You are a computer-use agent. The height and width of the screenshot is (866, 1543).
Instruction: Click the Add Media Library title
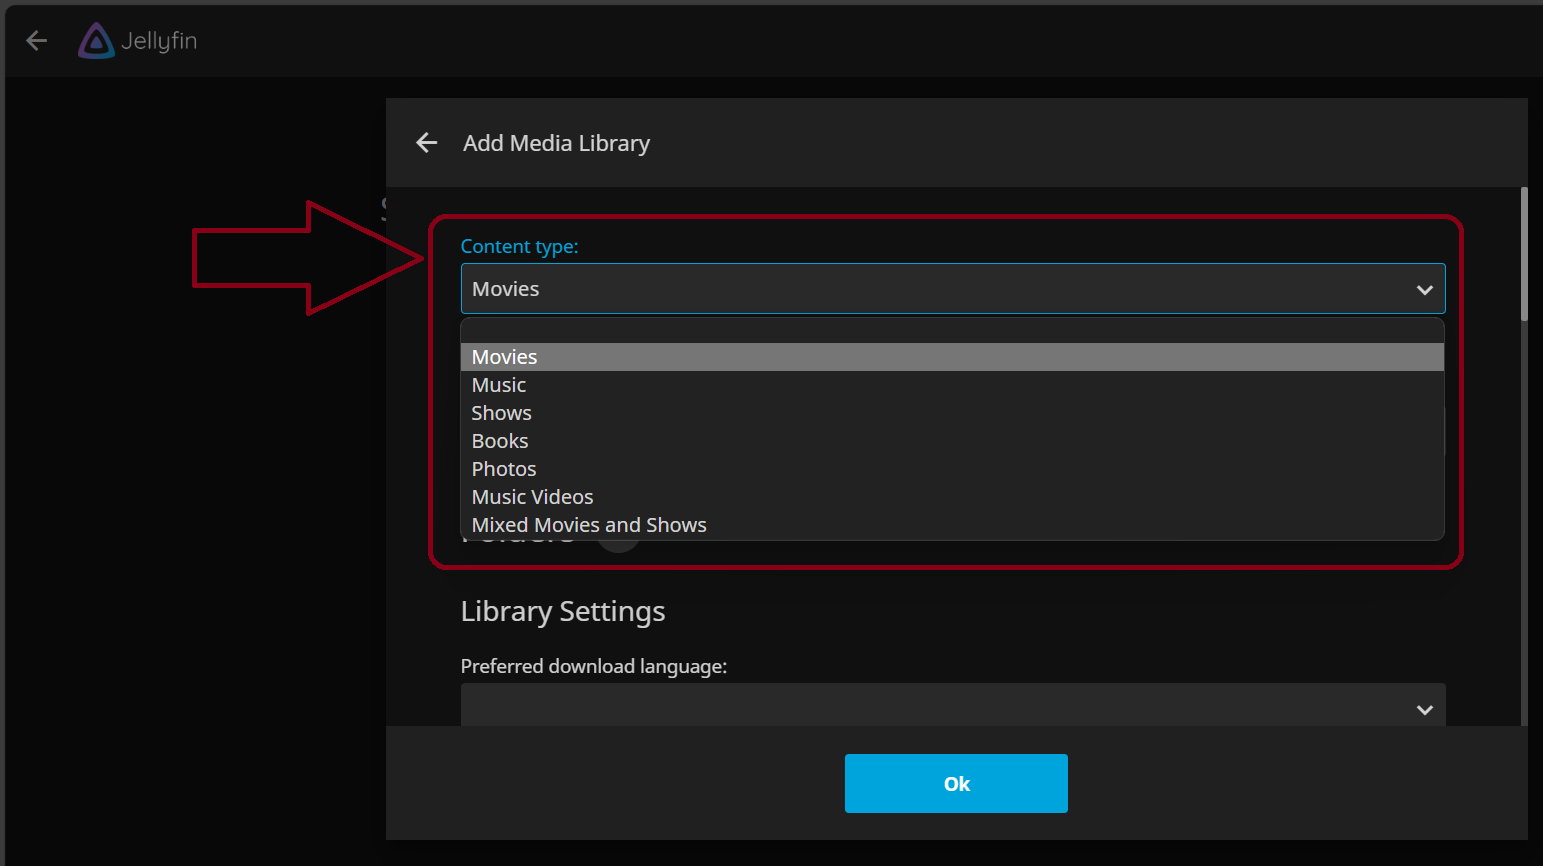click(556, 142)
